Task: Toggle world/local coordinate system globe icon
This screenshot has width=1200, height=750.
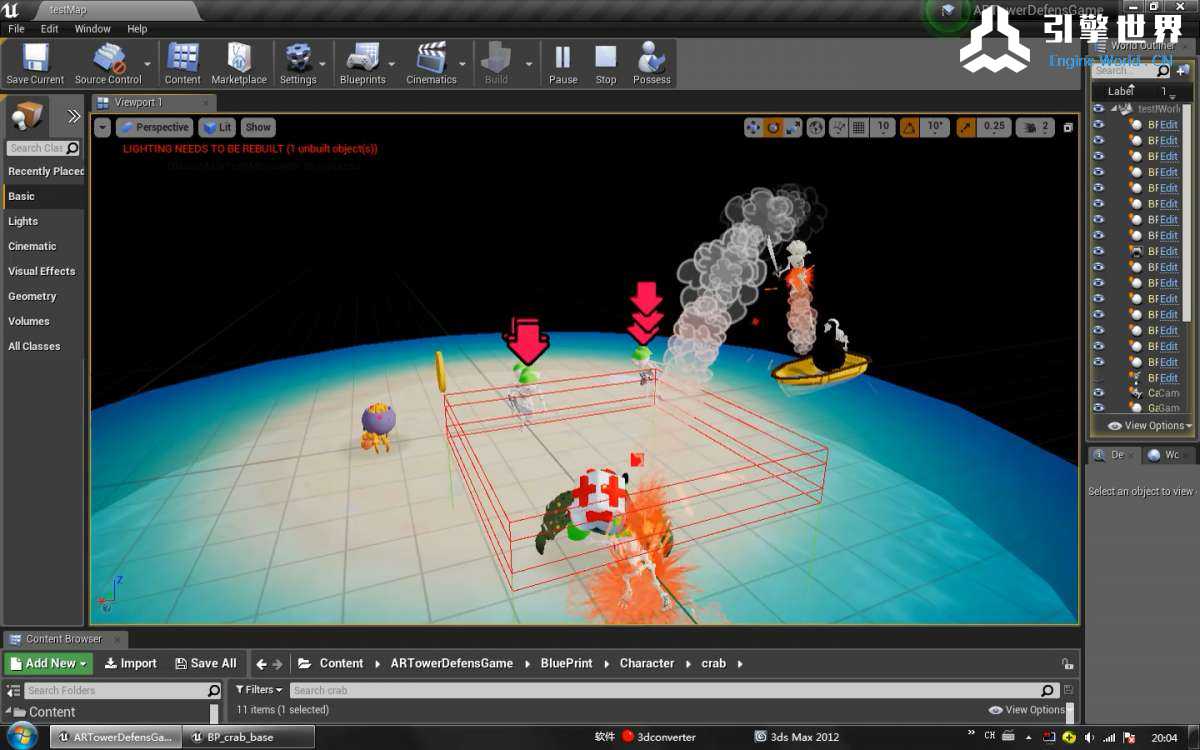Action: [816, 127]
